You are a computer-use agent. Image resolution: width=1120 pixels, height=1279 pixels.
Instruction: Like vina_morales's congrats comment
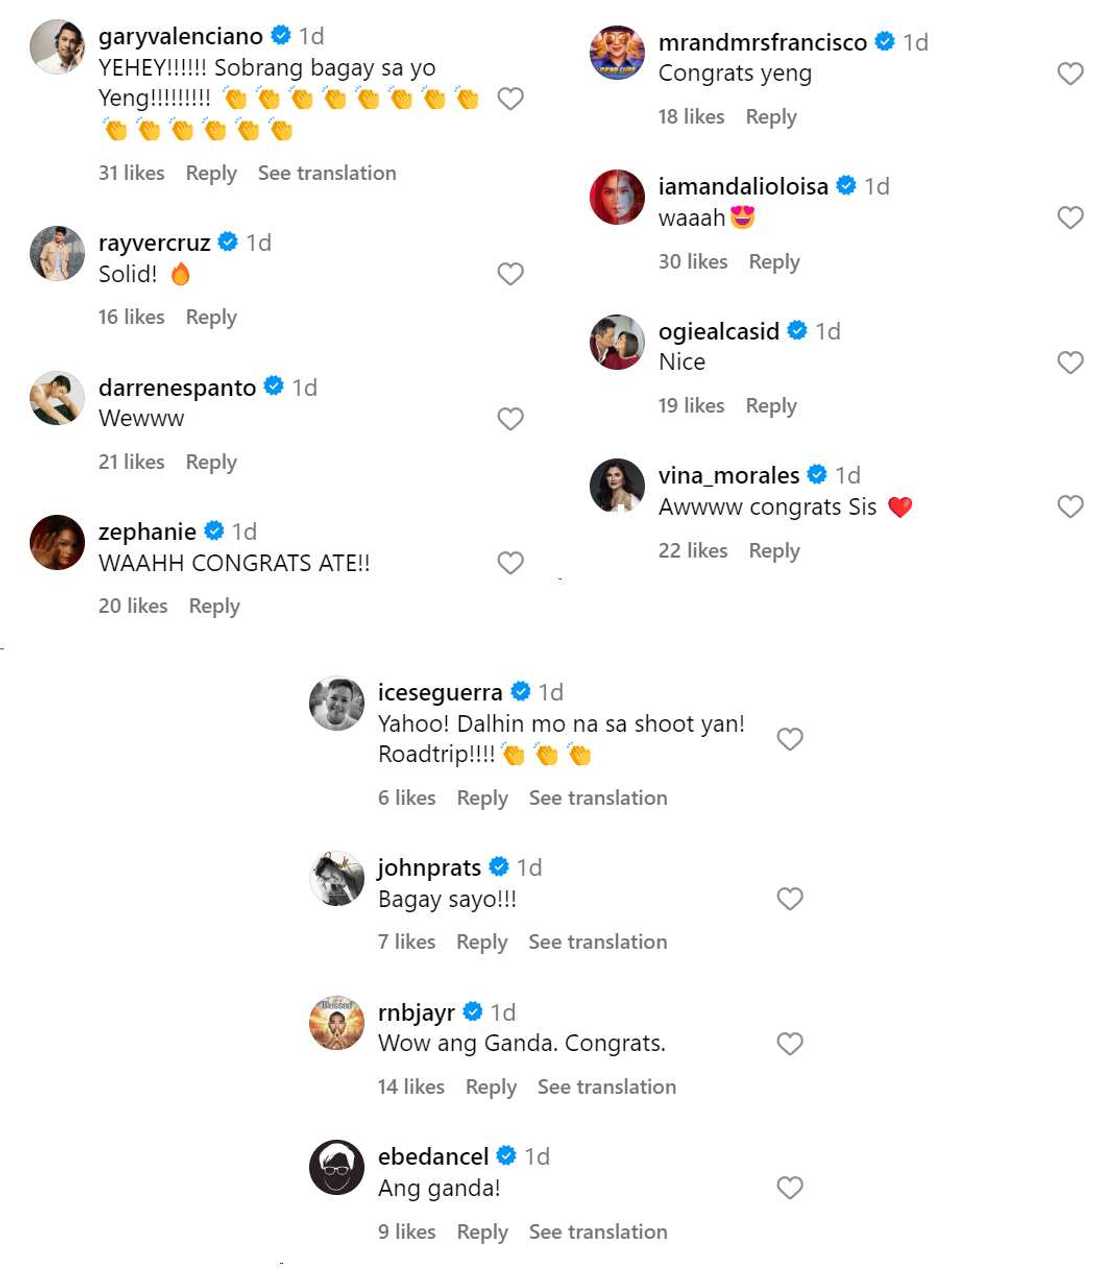(x=1070, y=507)
